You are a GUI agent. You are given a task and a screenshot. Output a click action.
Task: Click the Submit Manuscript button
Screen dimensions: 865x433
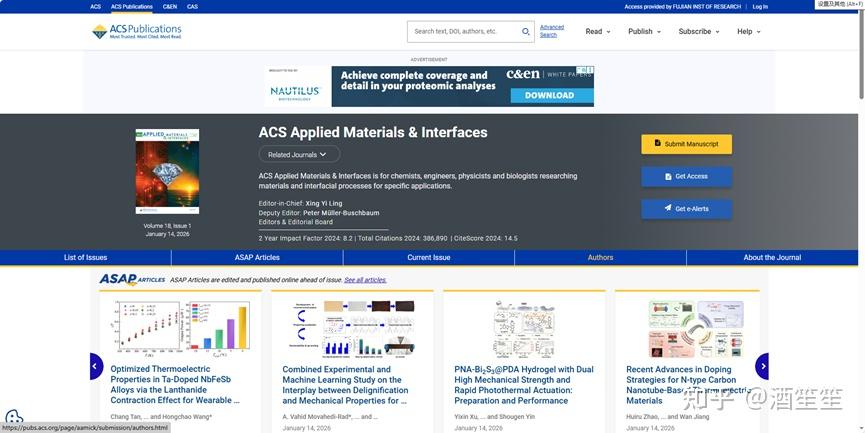click(x=686, y=144)
